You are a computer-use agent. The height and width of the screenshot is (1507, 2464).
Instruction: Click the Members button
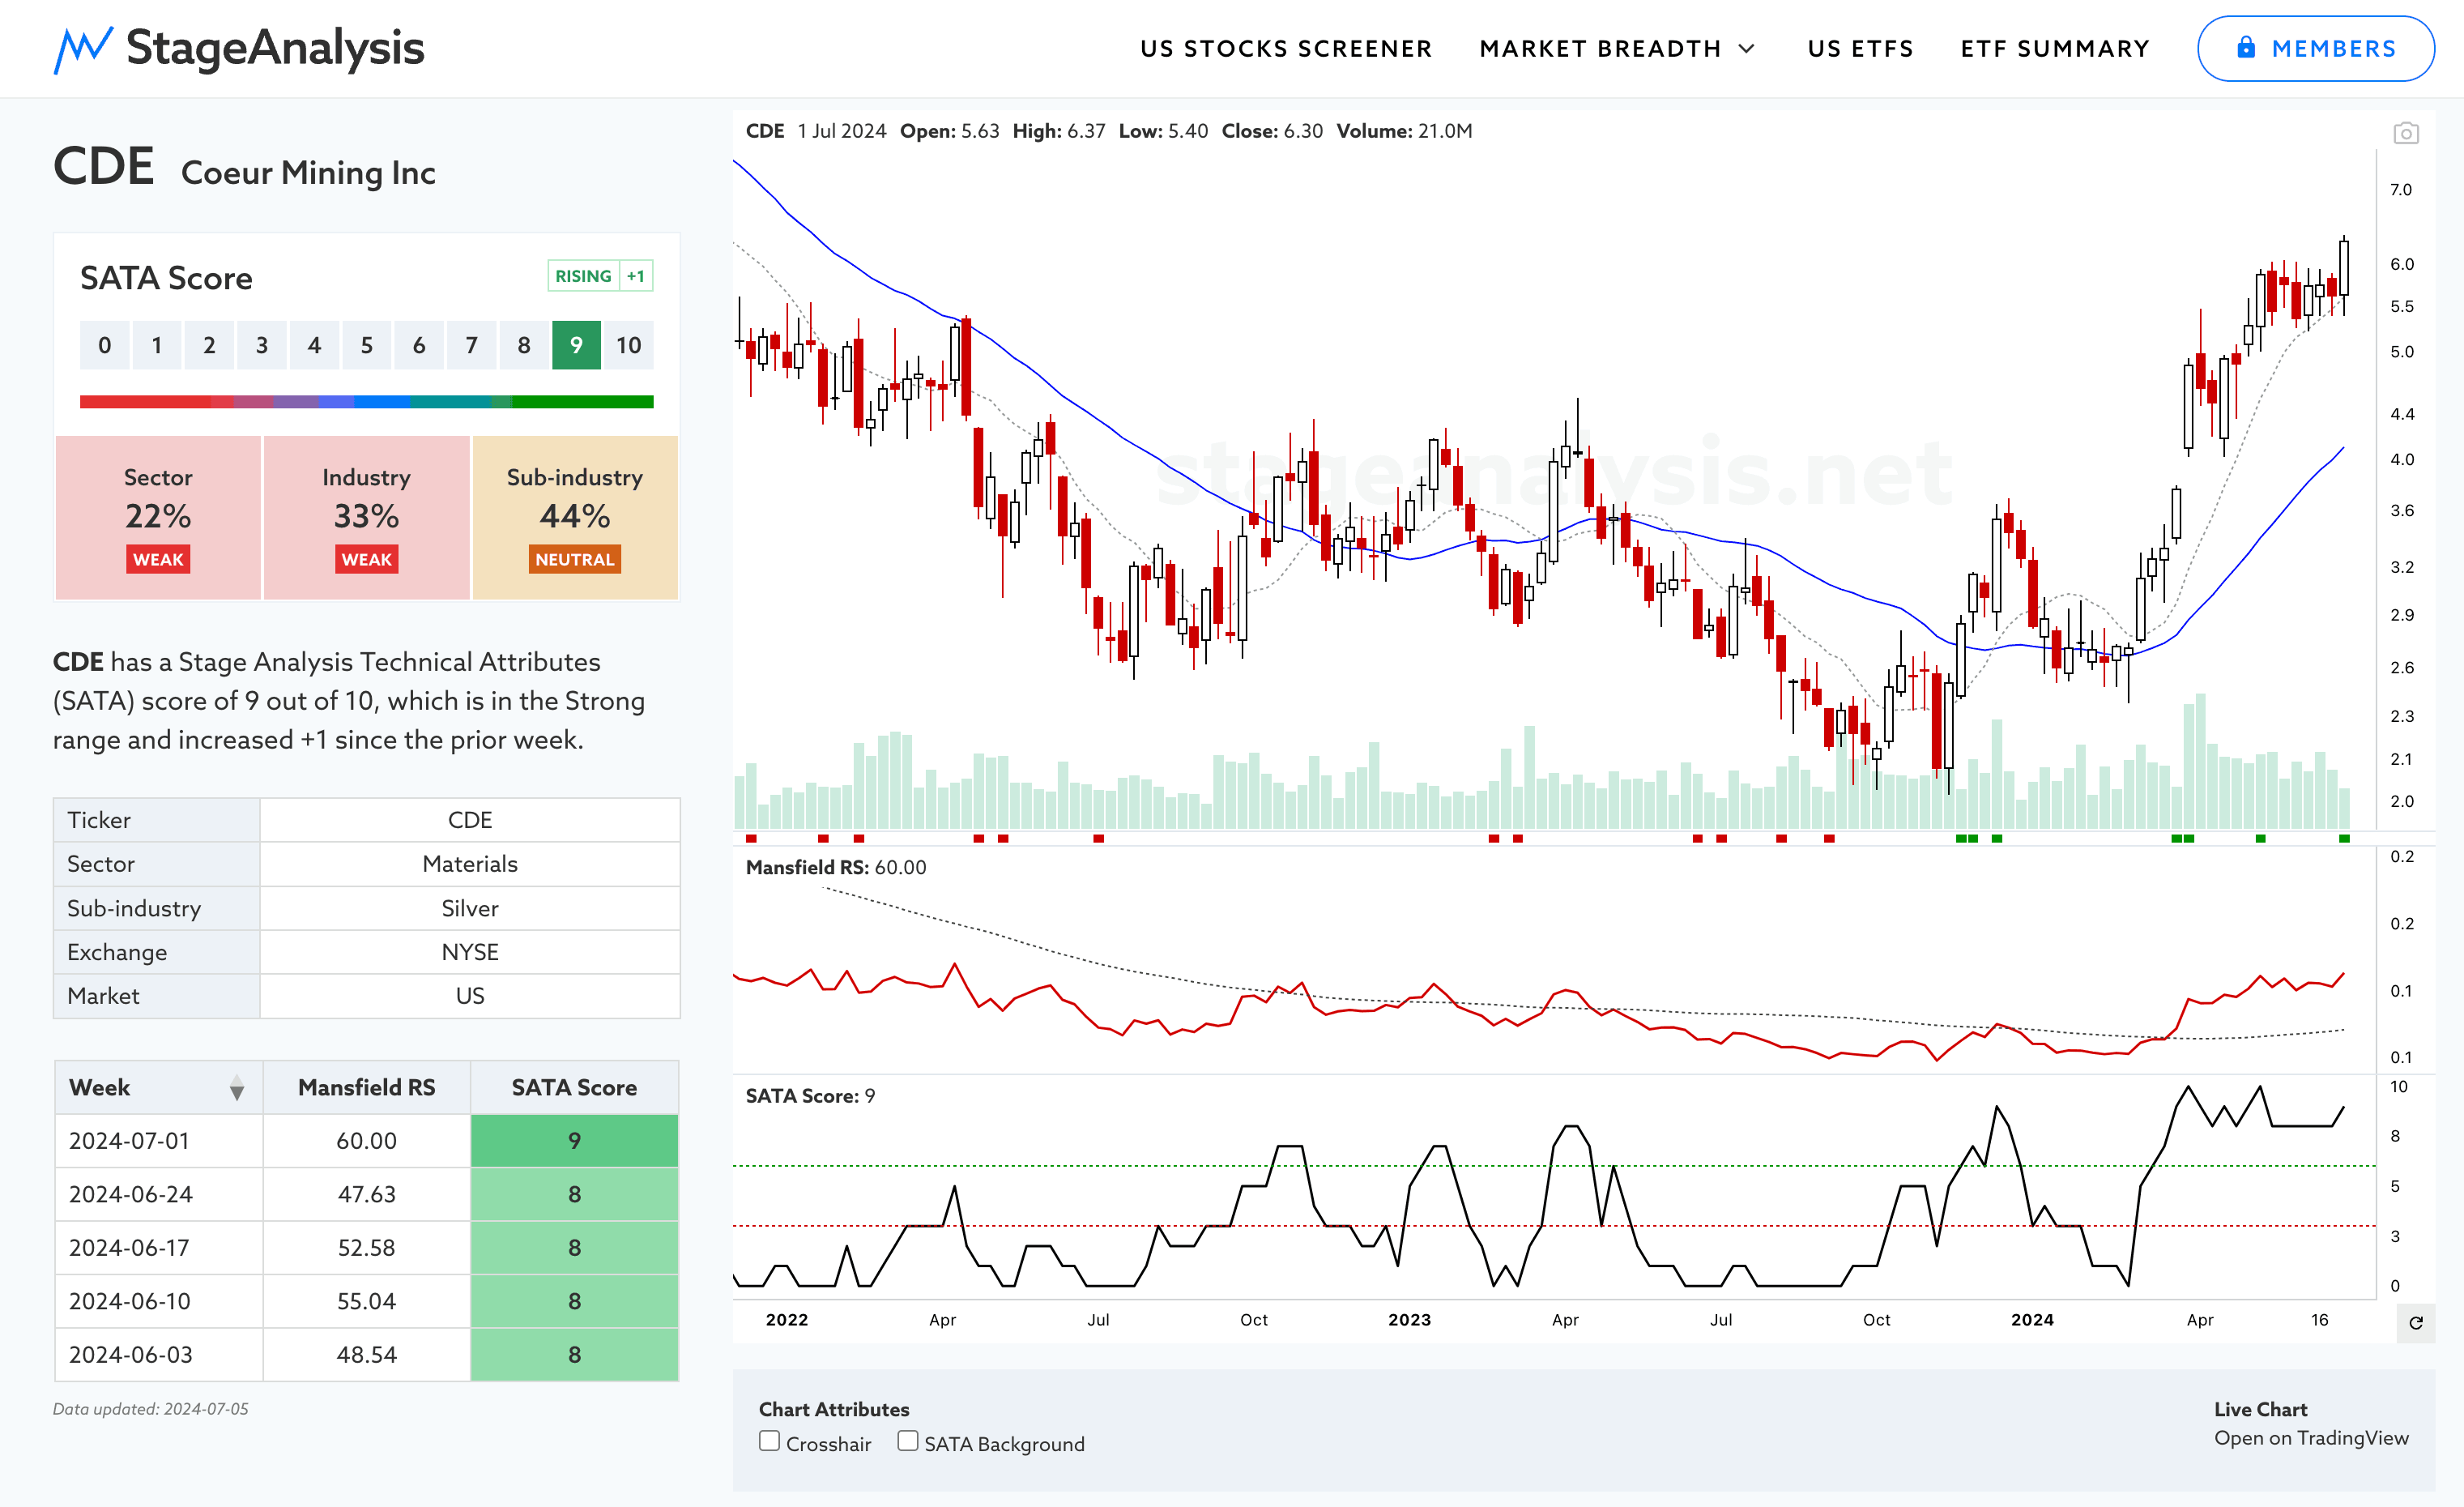(2315, 49)
